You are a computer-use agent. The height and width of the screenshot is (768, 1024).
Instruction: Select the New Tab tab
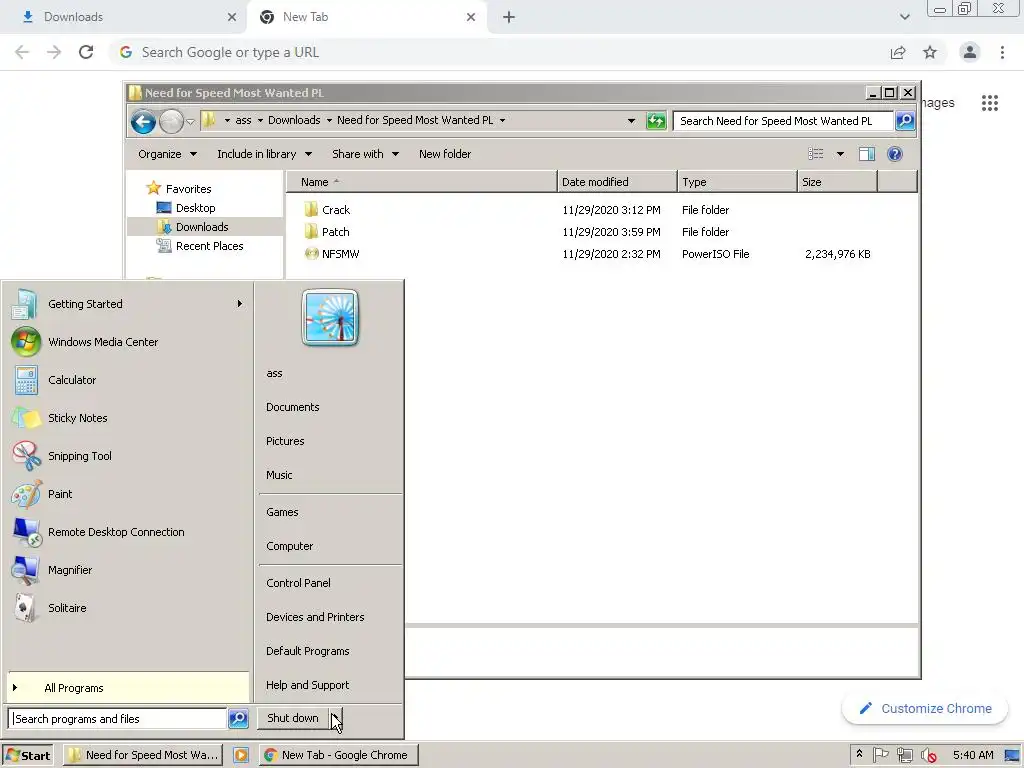click(366, 17)
